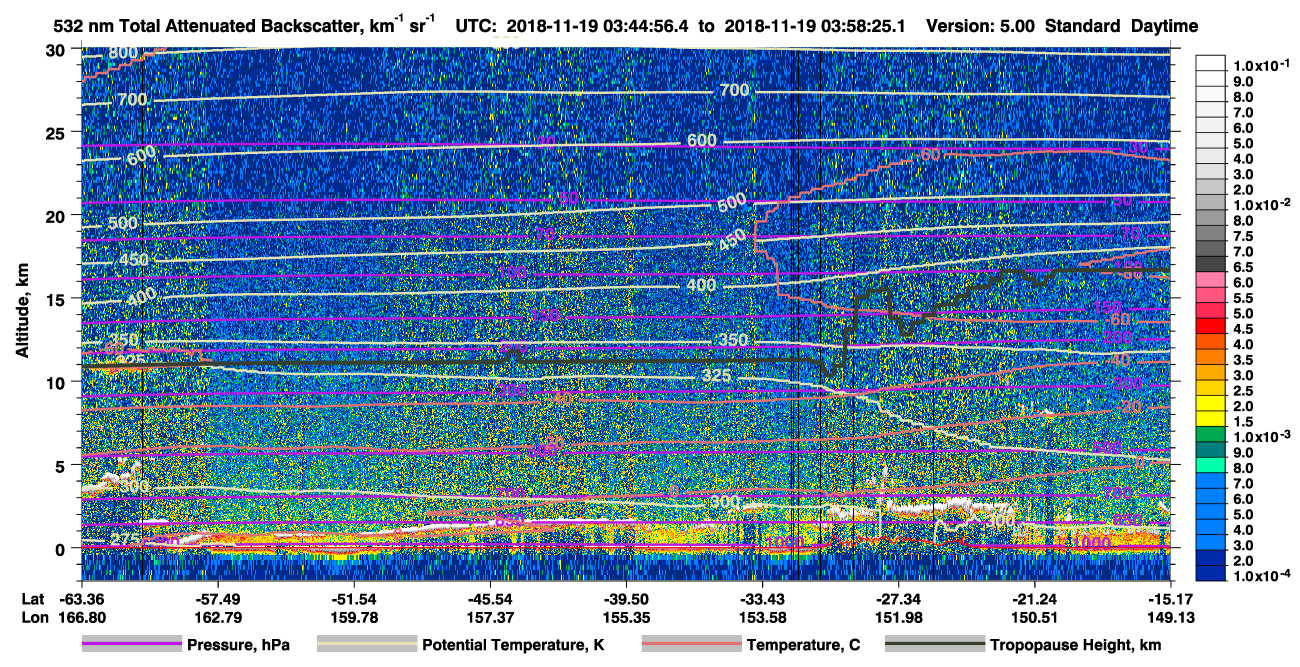The image size is (1300, 667).
Task: Select the red Temperature legend line sample
Action: (x=691, y=645)
